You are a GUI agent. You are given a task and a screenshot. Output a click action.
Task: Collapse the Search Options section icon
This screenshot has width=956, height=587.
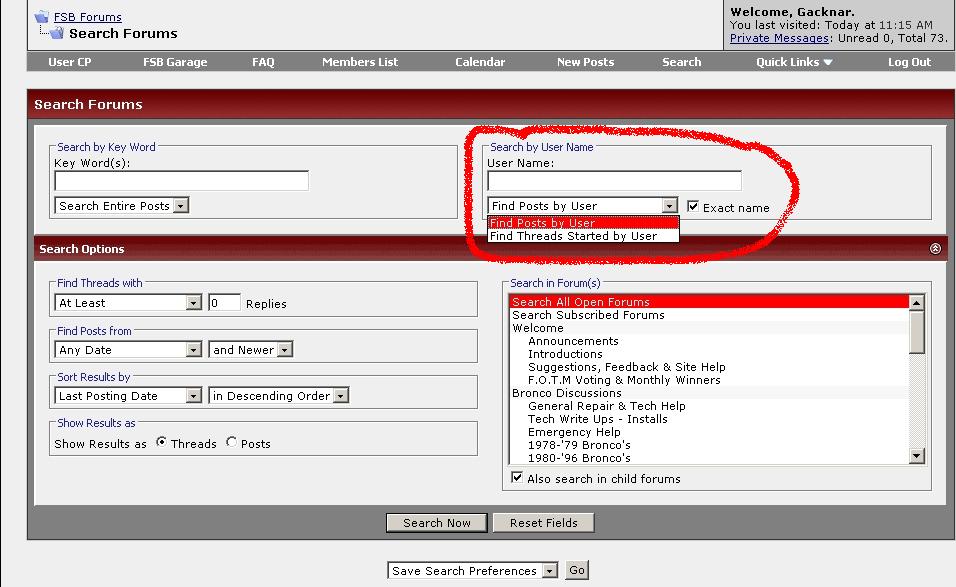(935, 249)
